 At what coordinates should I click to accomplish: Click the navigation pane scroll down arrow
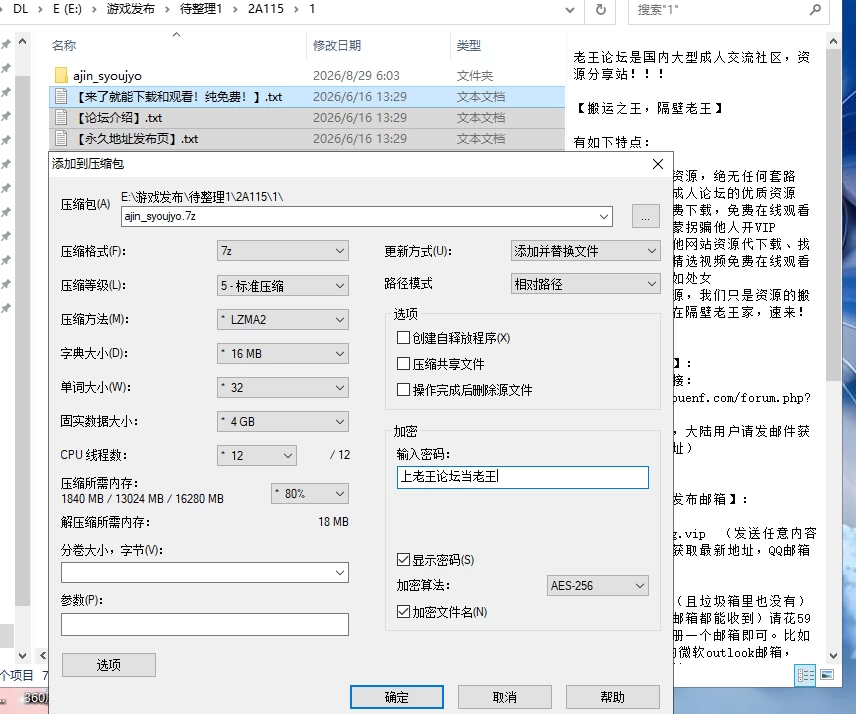[22, 655]
